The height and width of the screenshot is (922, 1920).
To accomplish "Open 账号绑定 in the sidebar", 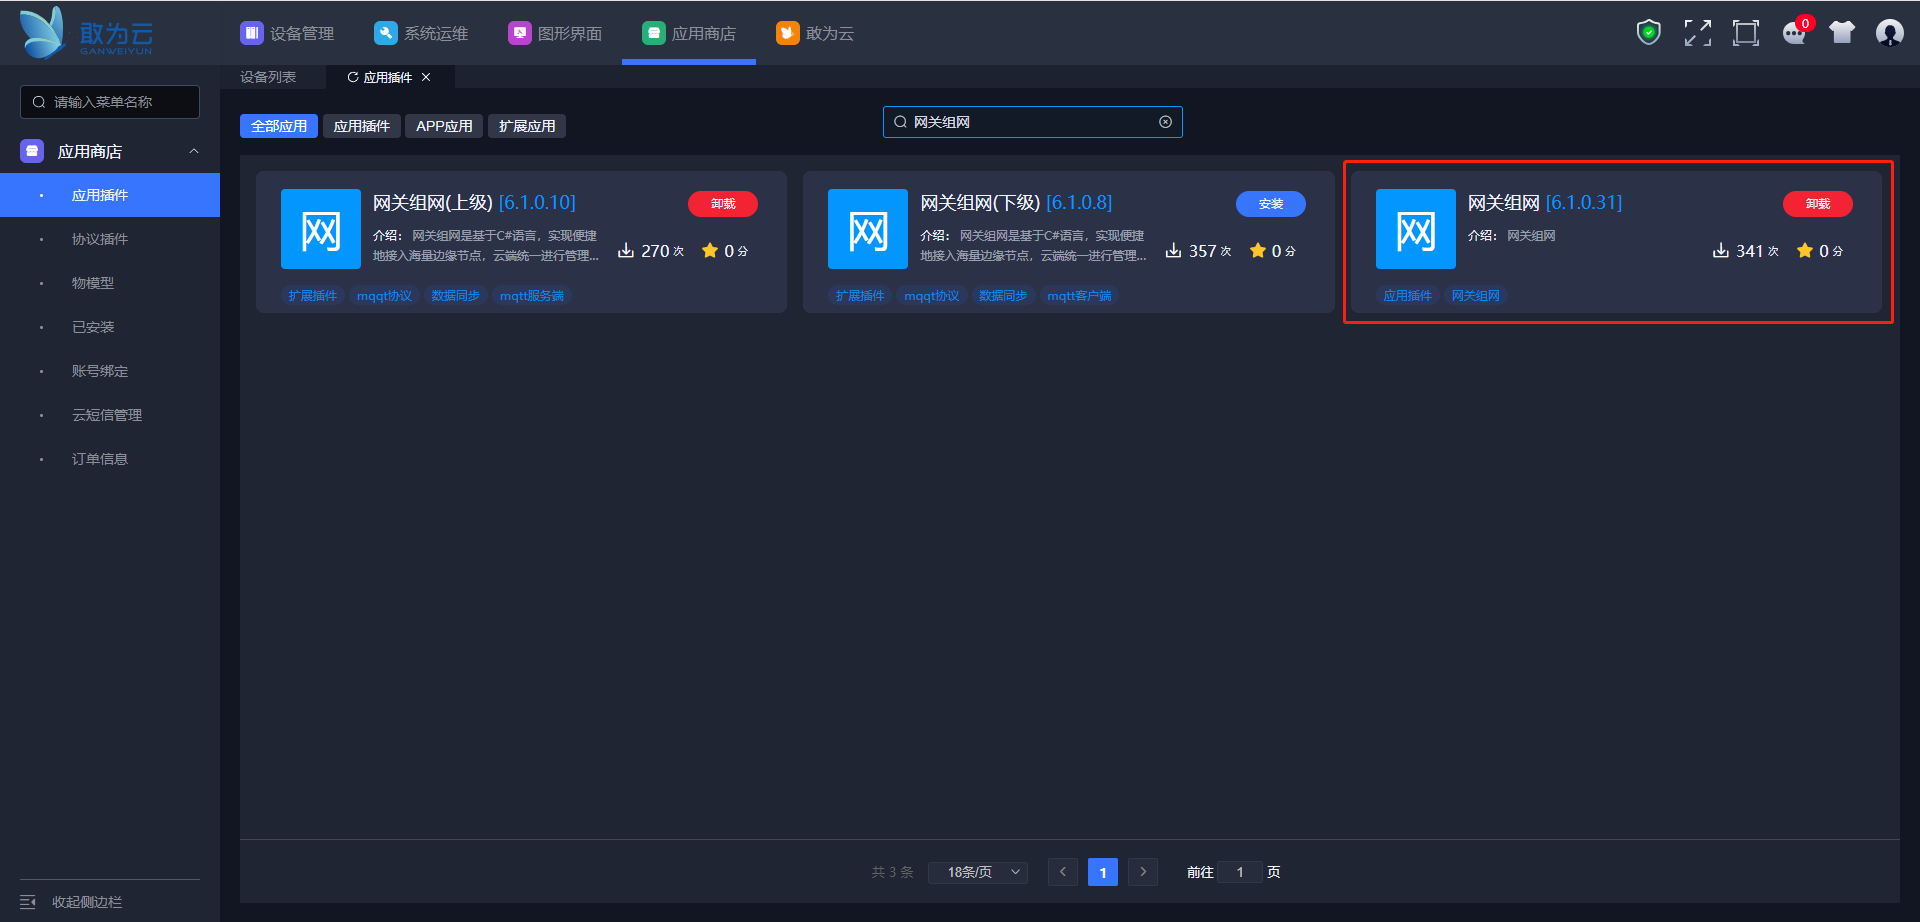I will [110, 371].
